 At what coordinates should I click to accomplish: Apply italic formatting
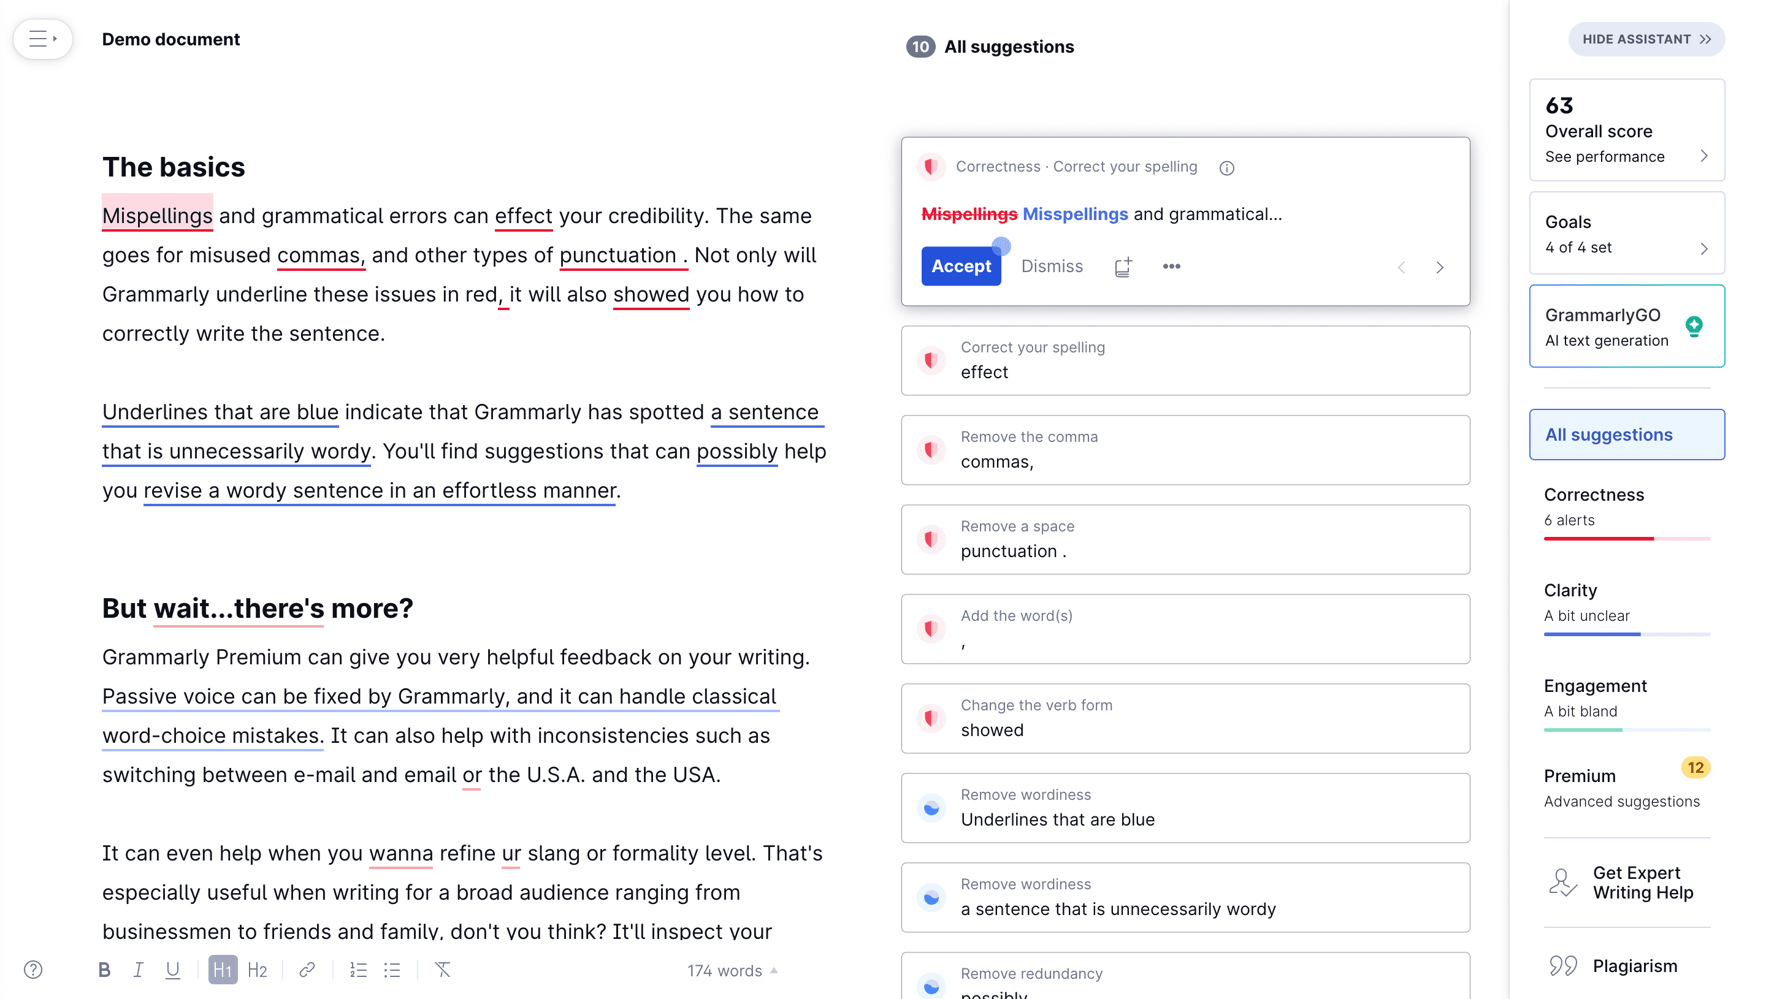click(139, 969)
